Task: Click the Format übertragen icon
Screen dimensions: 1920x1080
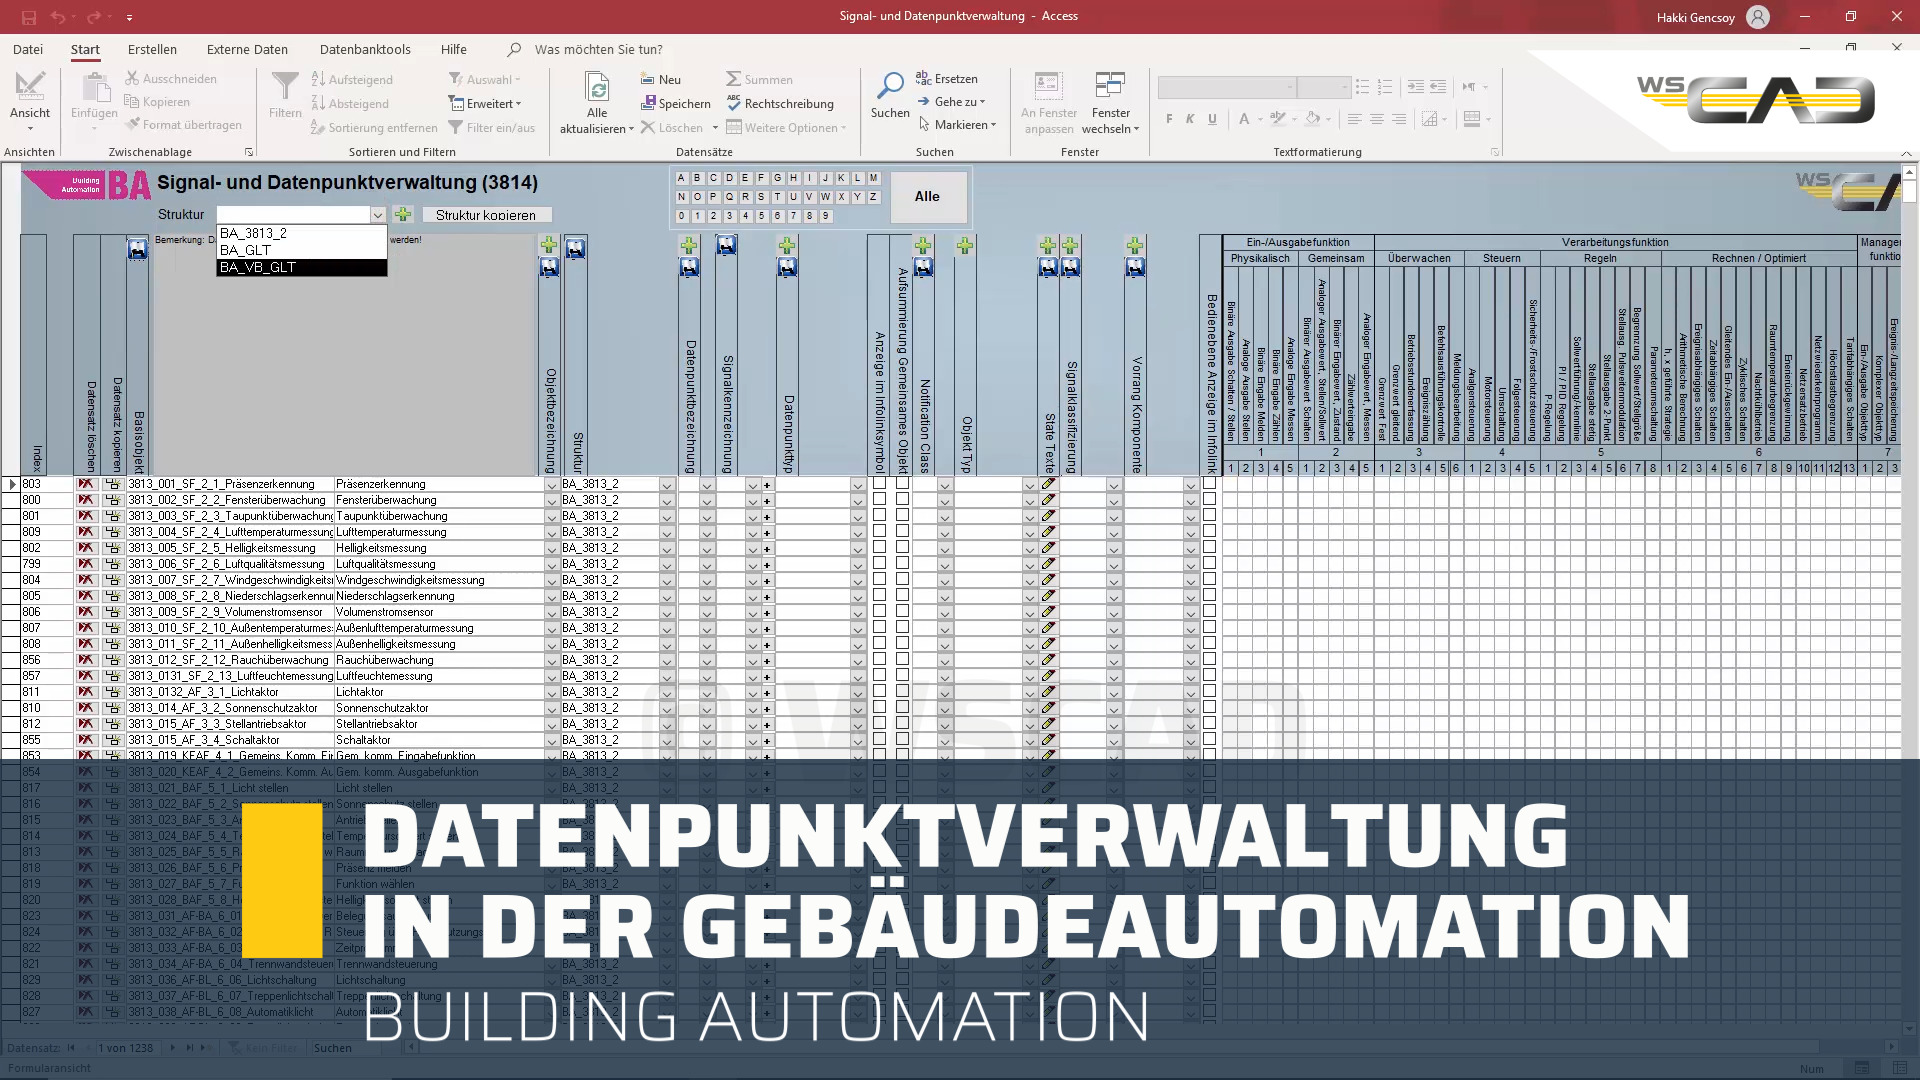Action: coord(131,125)
